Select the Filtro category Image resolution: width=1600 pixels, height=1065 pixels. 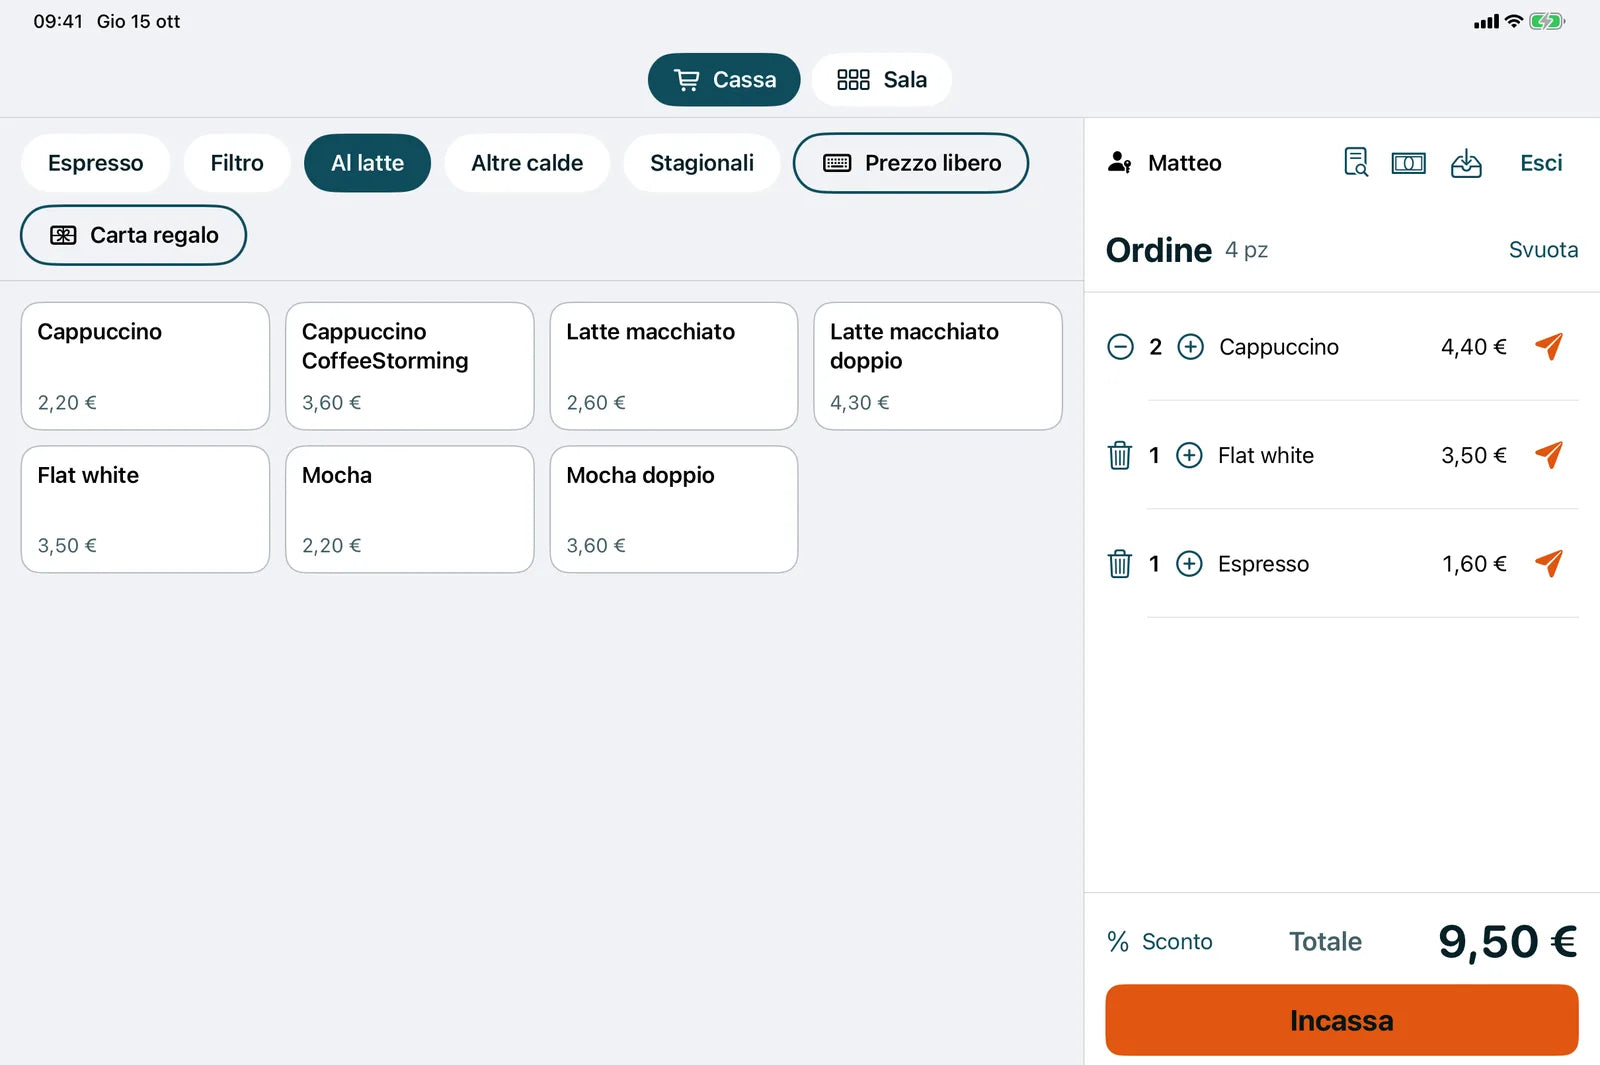pyautogui.click(x=237, y=163)
